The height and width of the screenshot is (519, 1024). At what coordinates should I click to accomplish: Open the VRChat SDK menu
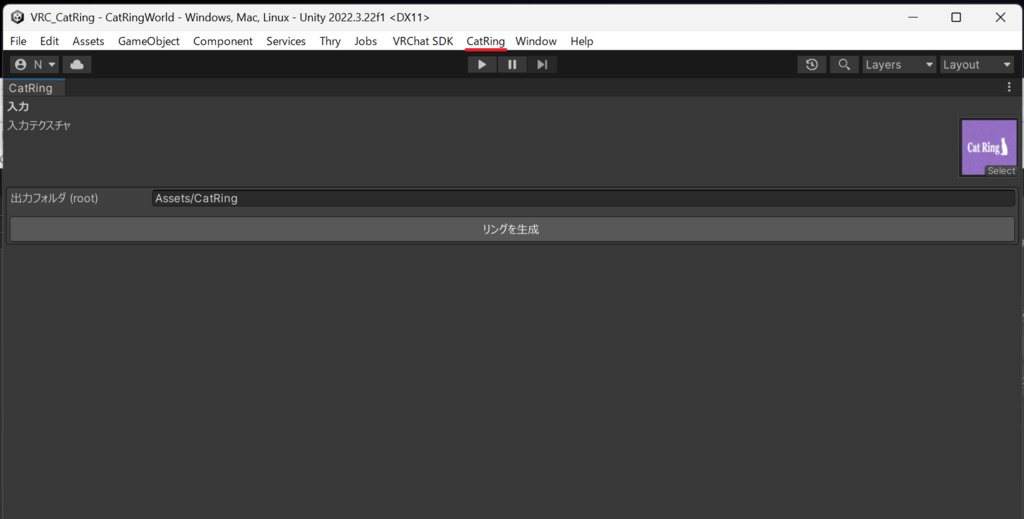point(423,41)
